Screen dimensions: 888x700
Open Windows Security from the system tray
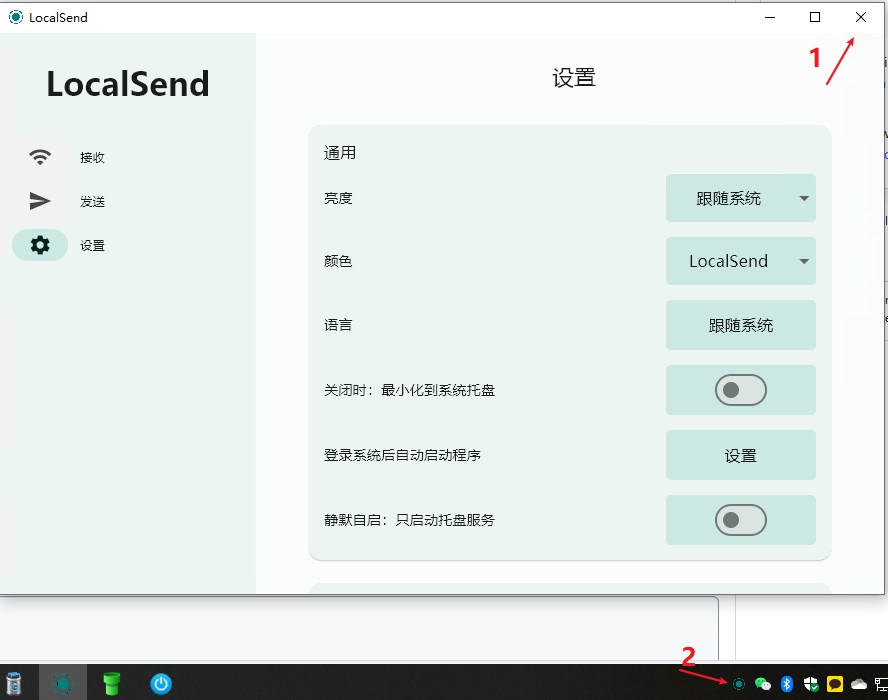(x=811, y=684)
